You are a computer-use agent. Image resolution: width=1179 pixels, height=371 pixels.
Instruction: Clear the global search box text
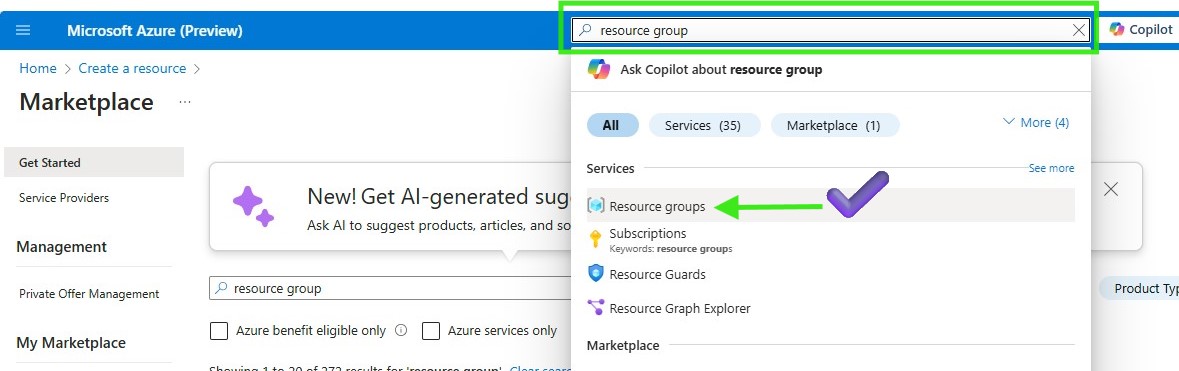1079,30
